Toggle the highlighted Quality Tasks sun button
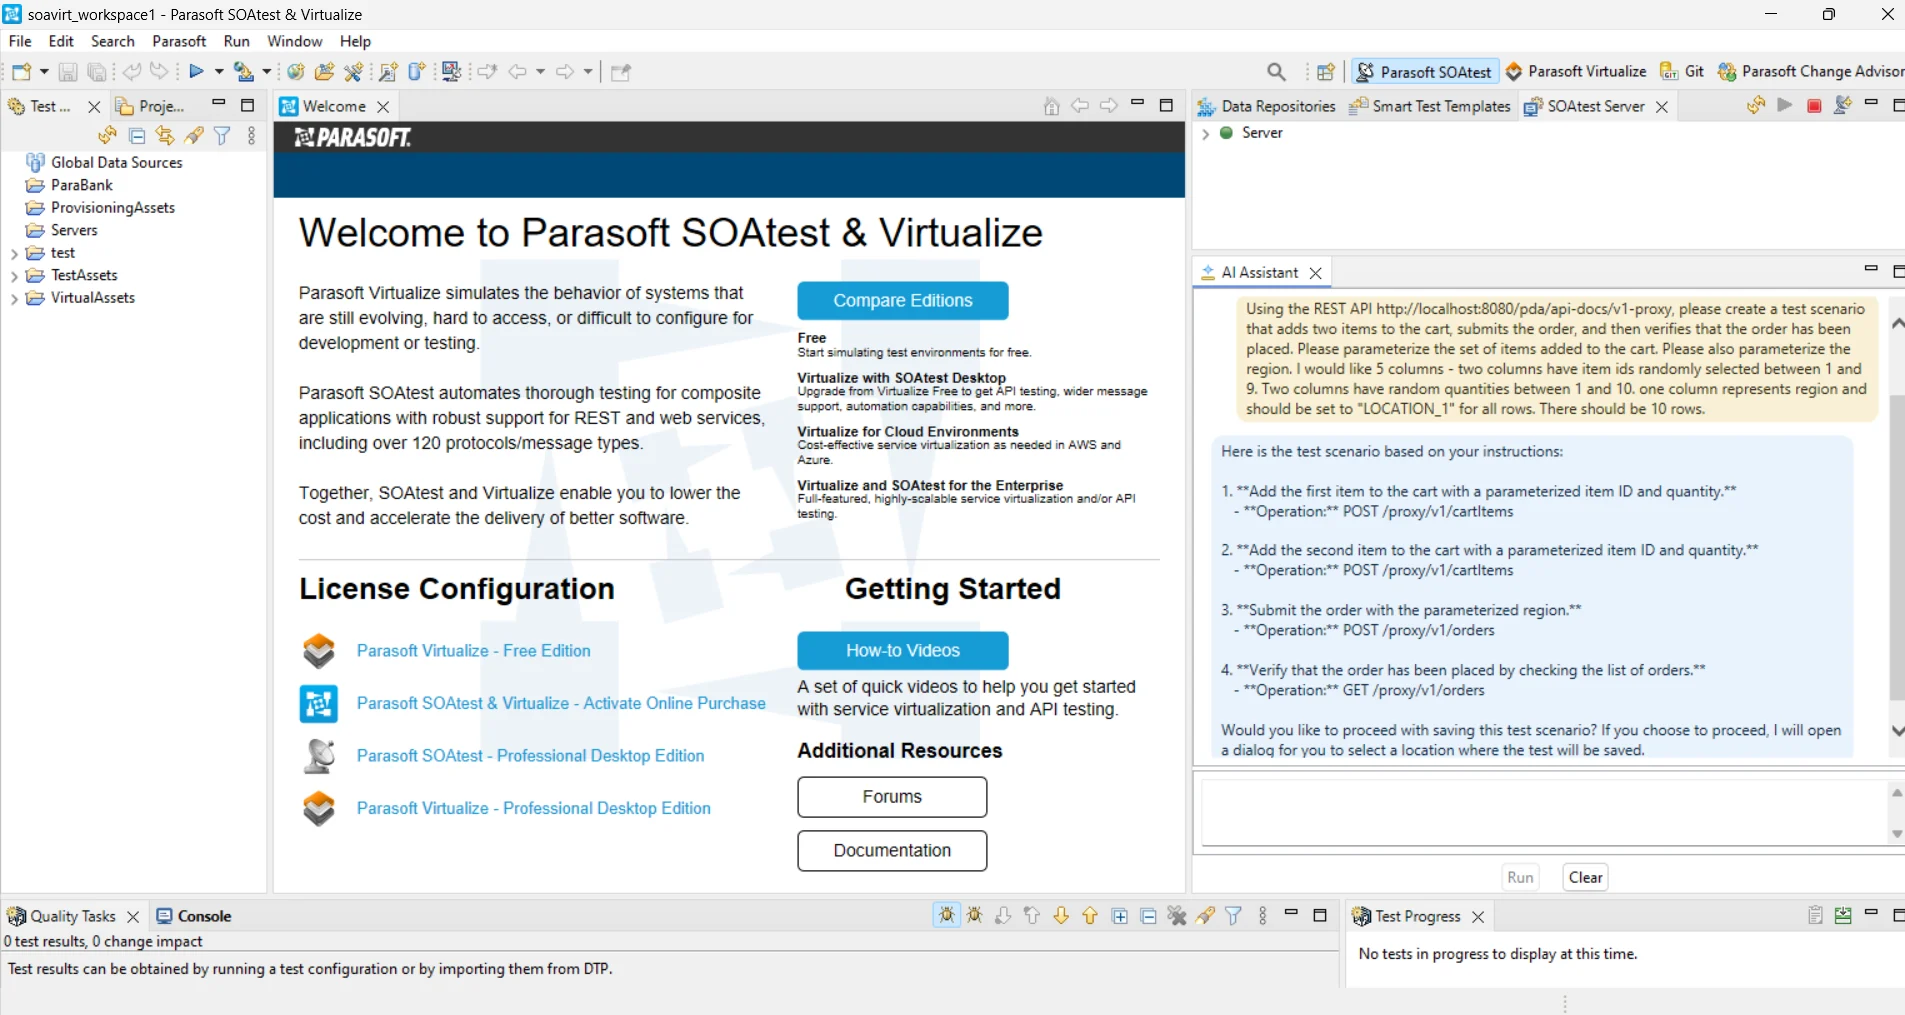This screenshot has width=1905, height=1015. pos(946,915)
